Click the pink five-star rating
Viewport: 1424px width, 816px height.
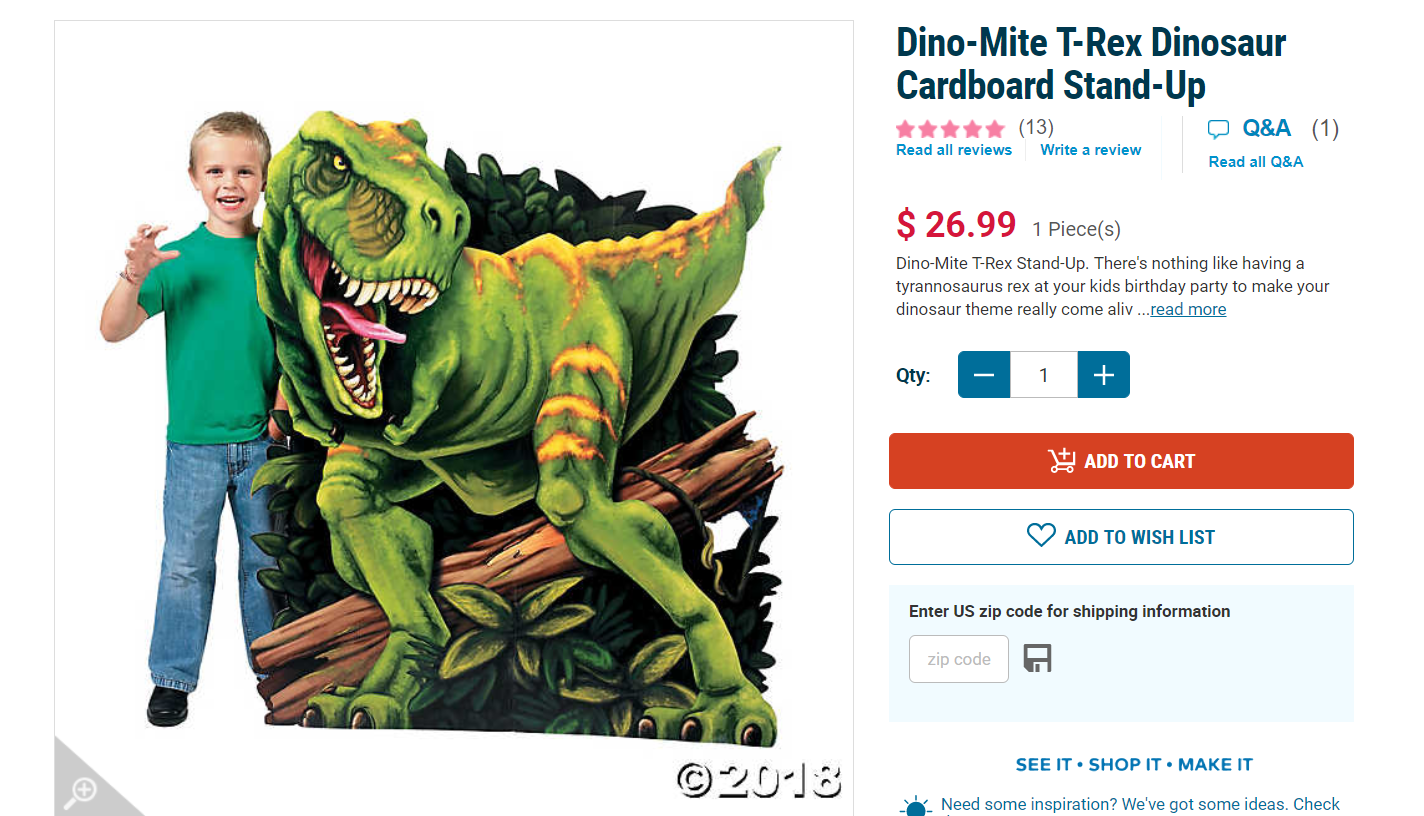[950, 129]
